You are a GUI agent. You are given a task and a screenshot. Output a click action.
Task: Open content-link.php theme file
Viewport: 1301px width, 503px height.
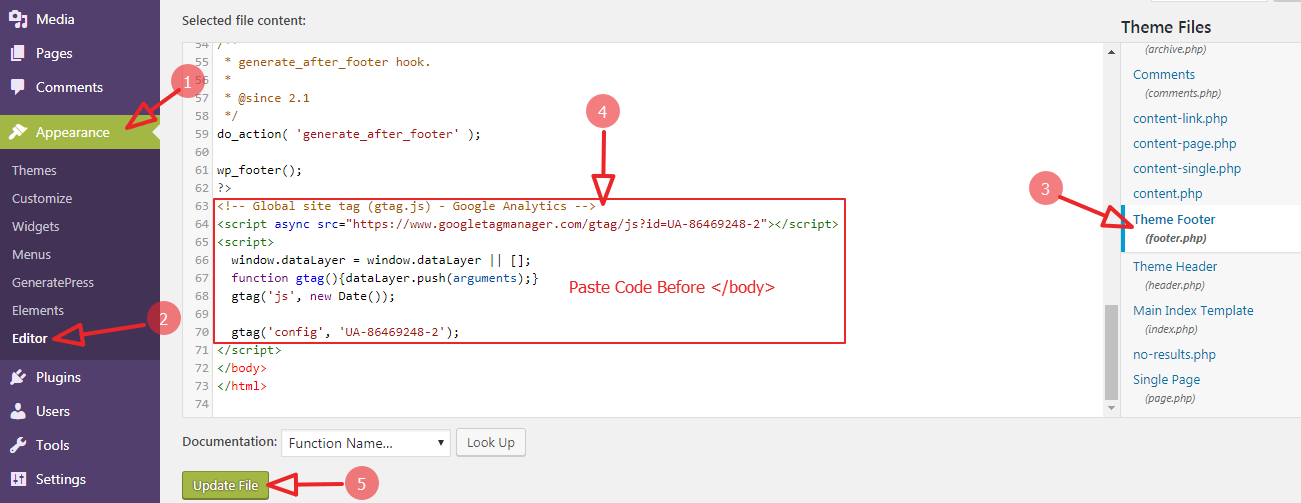coord(1180,119)
